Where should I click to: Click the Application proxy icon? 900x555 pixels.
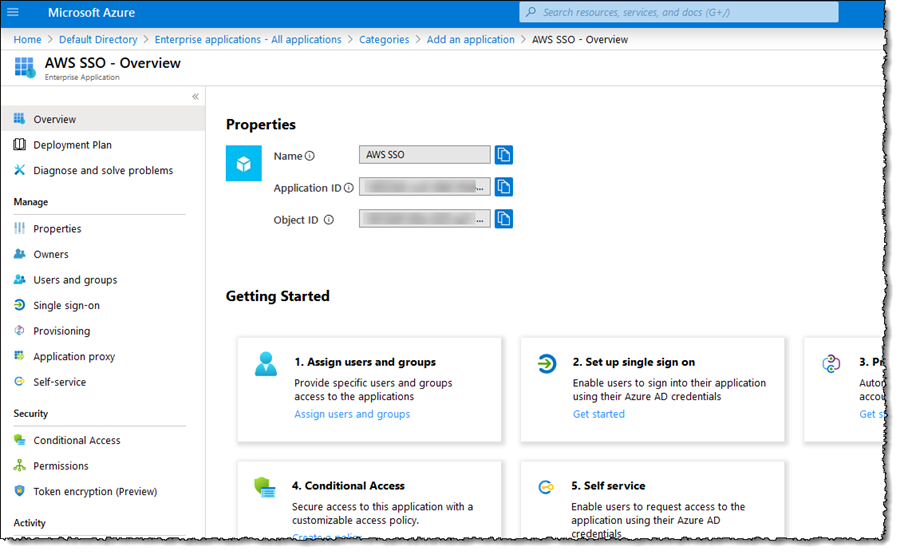(20, 356)
